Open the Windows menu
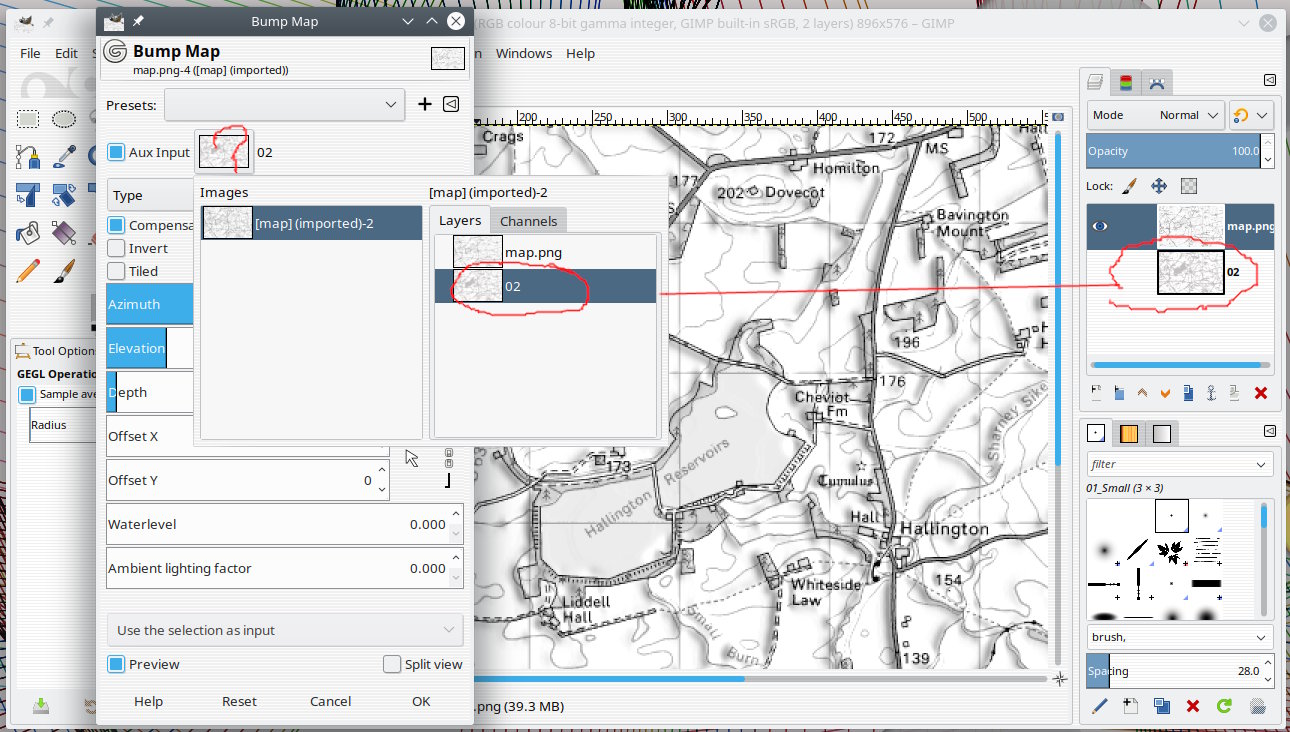 pyautogui.click(x=523, y=53)
